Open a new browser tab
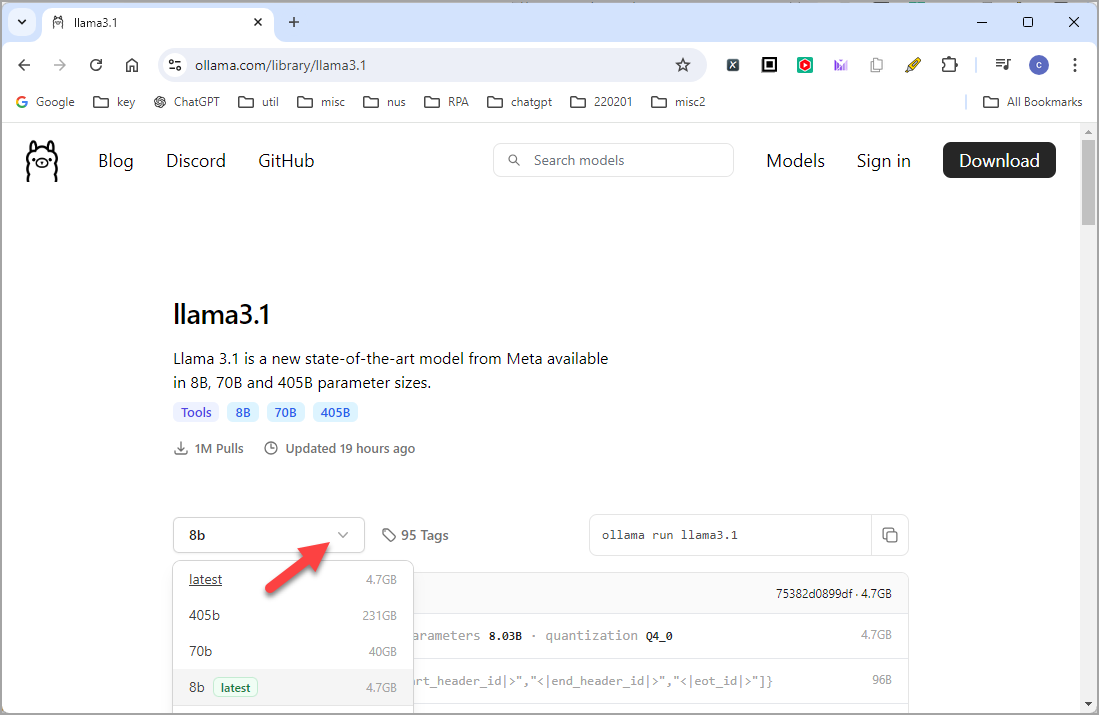Image resolution: width=1099 pixels, height=715 pixels. 294,22
